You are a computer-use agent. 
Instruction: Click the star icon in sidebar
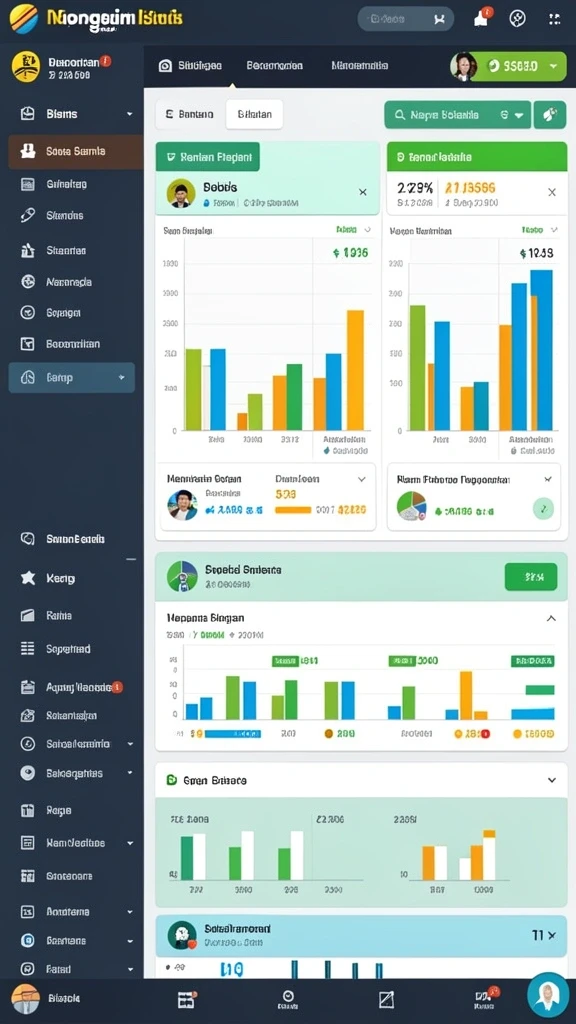point(27,578)
